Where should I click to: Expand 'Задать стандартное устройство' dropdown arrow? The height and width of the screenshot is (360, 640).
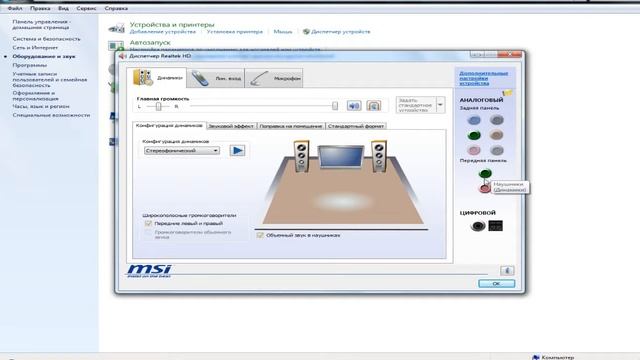pos(440,105)
